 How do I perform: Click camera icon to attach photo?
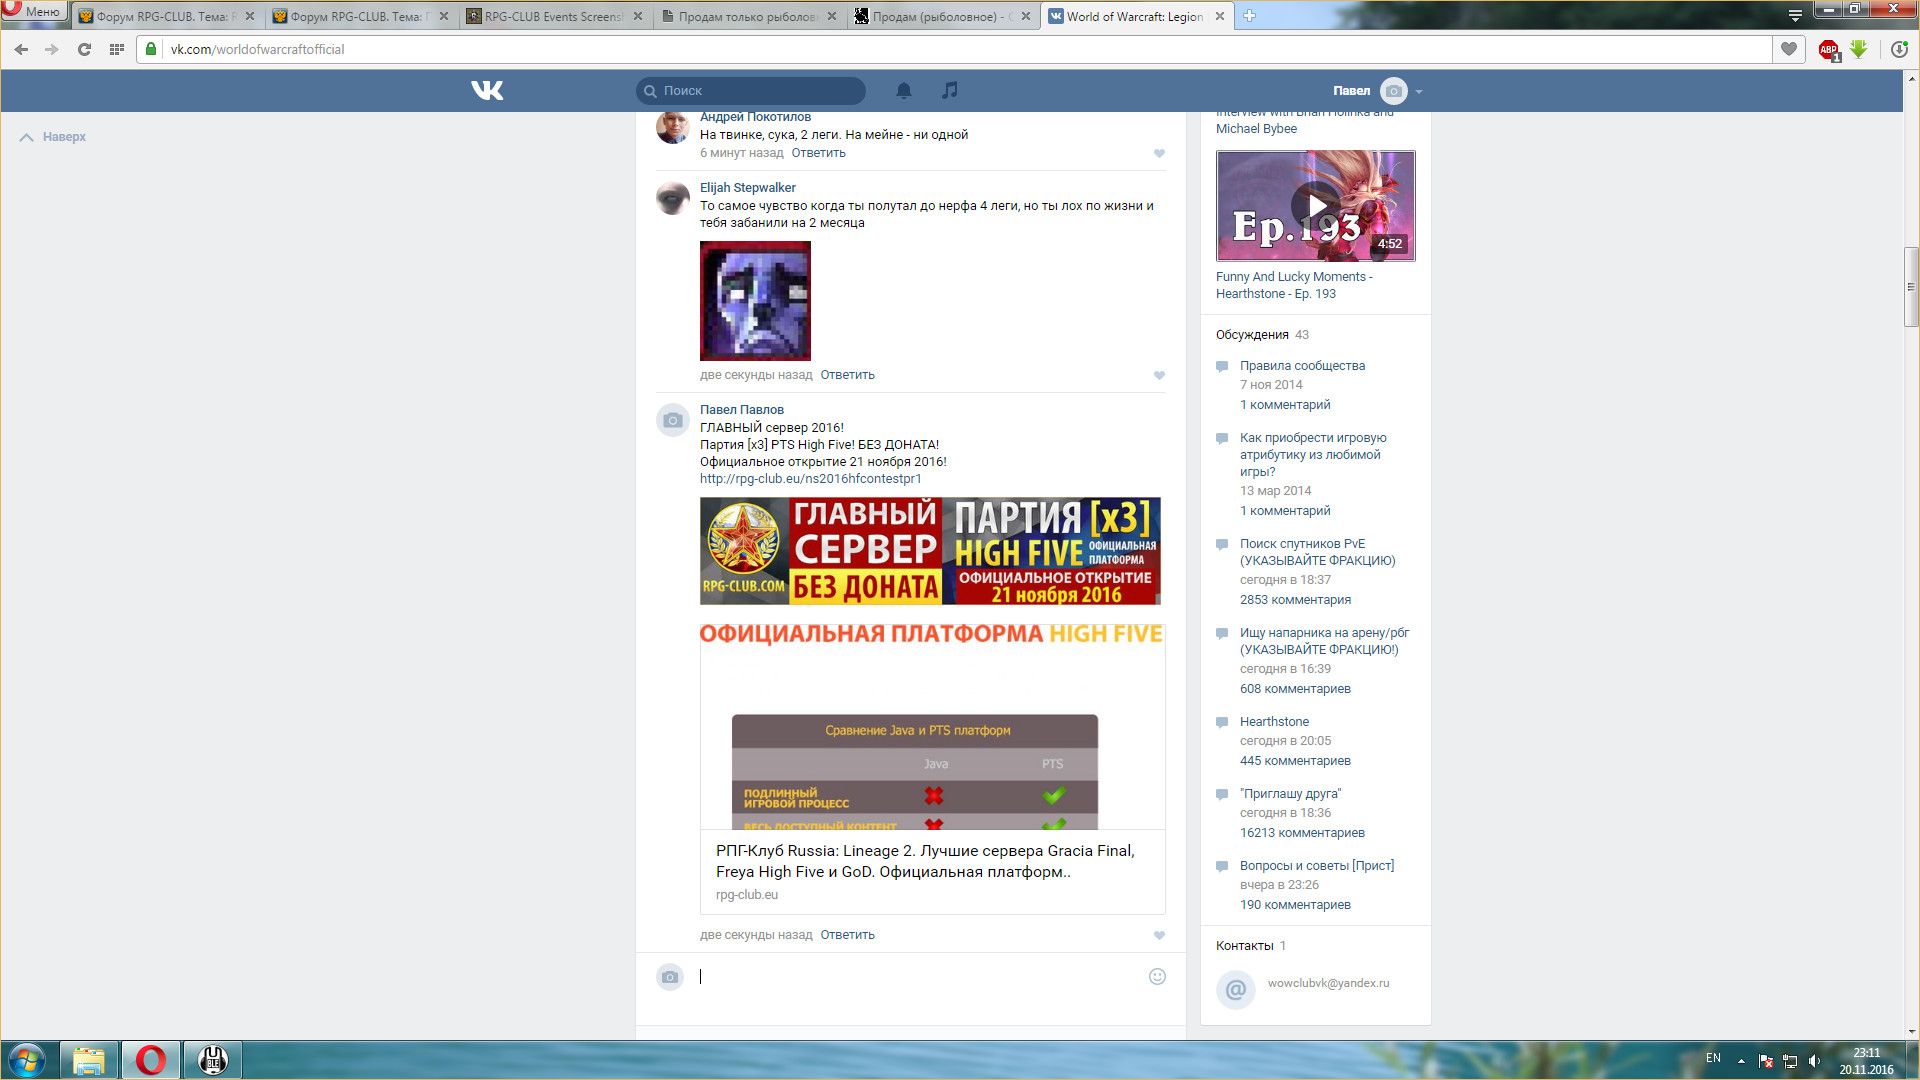click(x=670, y=977)
